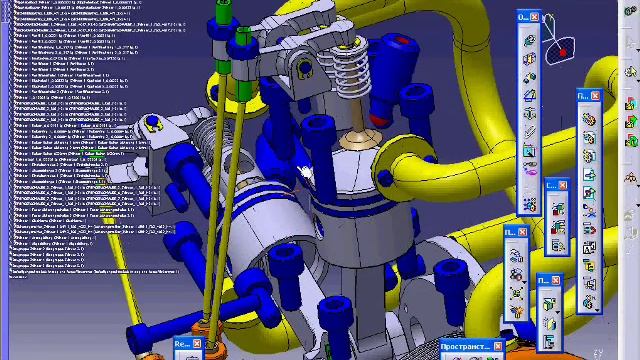Image resolution: width=640 pixels, height=360 pixels.
Task: Click the bottom document icon in lower 'П...' toolbar
Action: (549, 342)
